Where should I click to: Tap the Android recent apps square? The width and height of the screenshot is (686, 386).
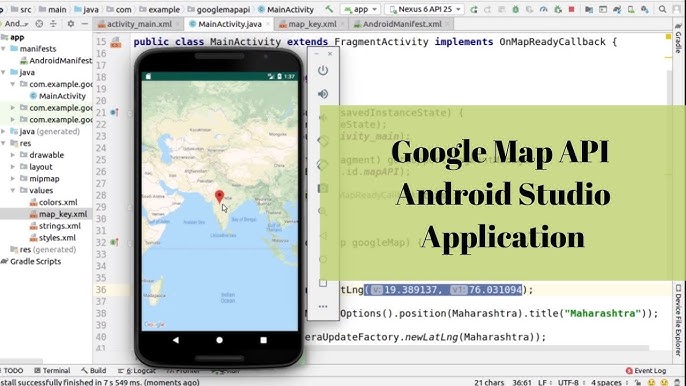(x=263, y=340)
